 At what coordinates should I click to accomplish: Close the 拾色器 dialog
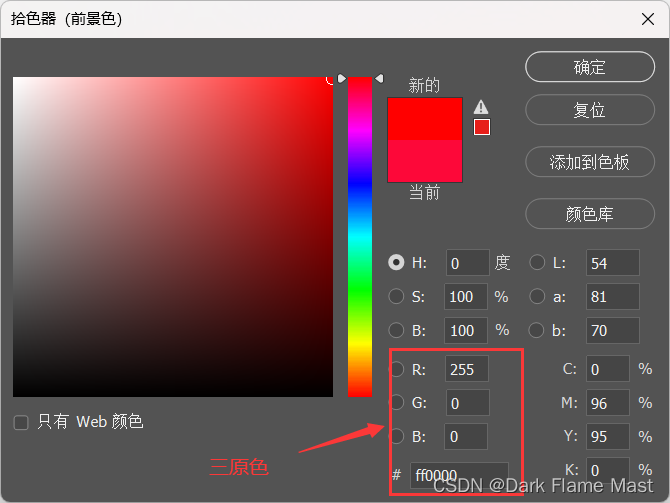[648, 19]
